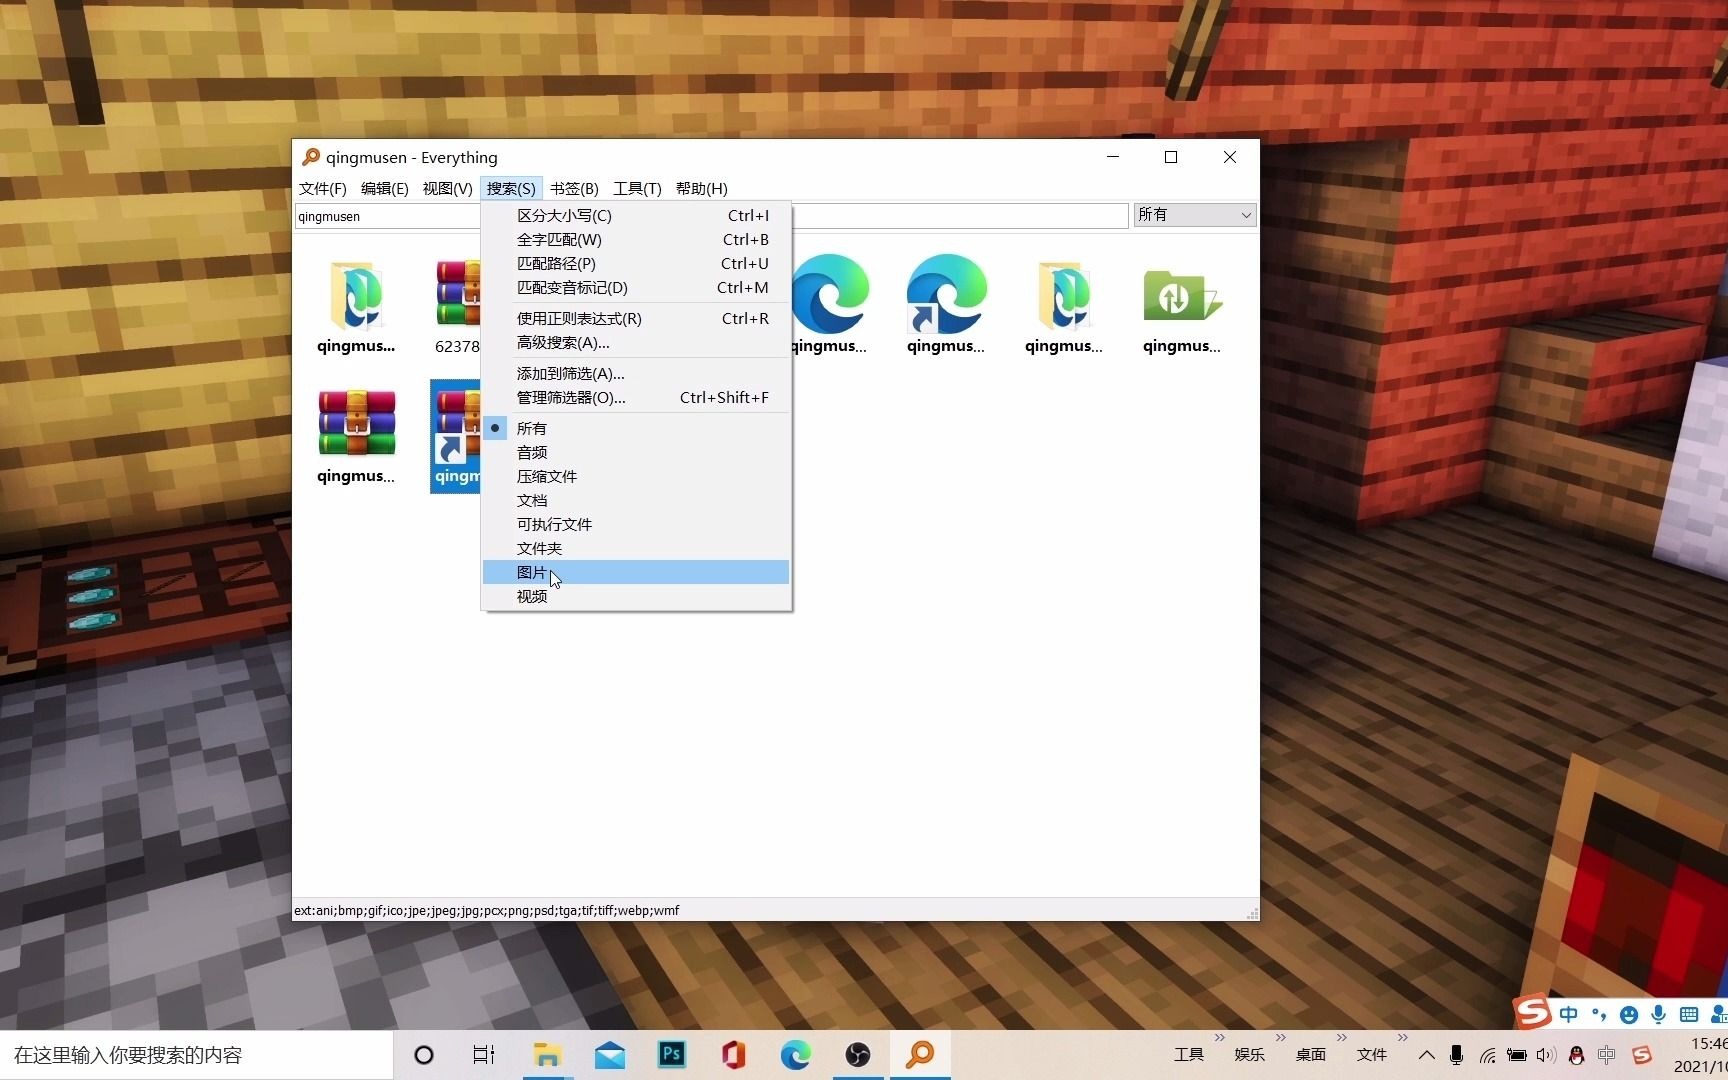Select the unselected WinRAR qingmus archive in second row
The height and width of the screenshot is (1080, 1728).
point(356,436)
